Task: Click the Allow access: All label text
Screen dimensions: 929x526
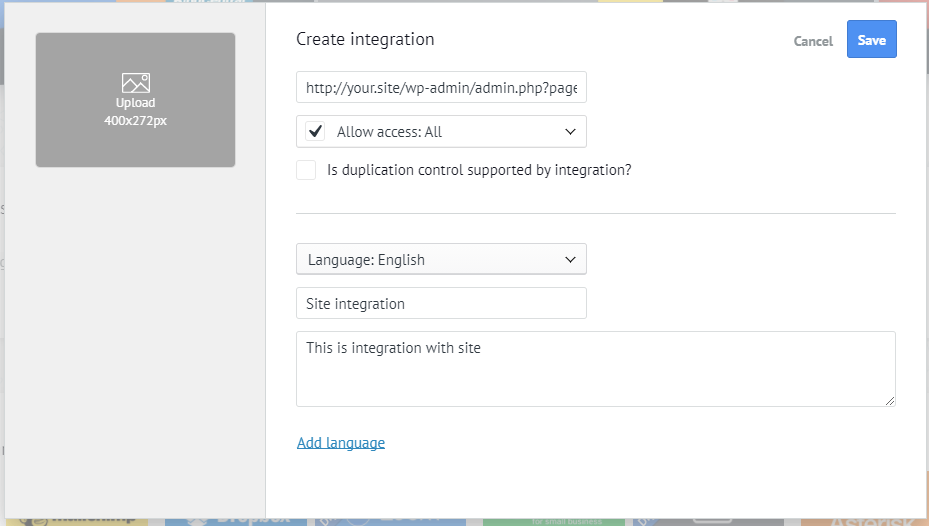Action: [x=389, y=132]
